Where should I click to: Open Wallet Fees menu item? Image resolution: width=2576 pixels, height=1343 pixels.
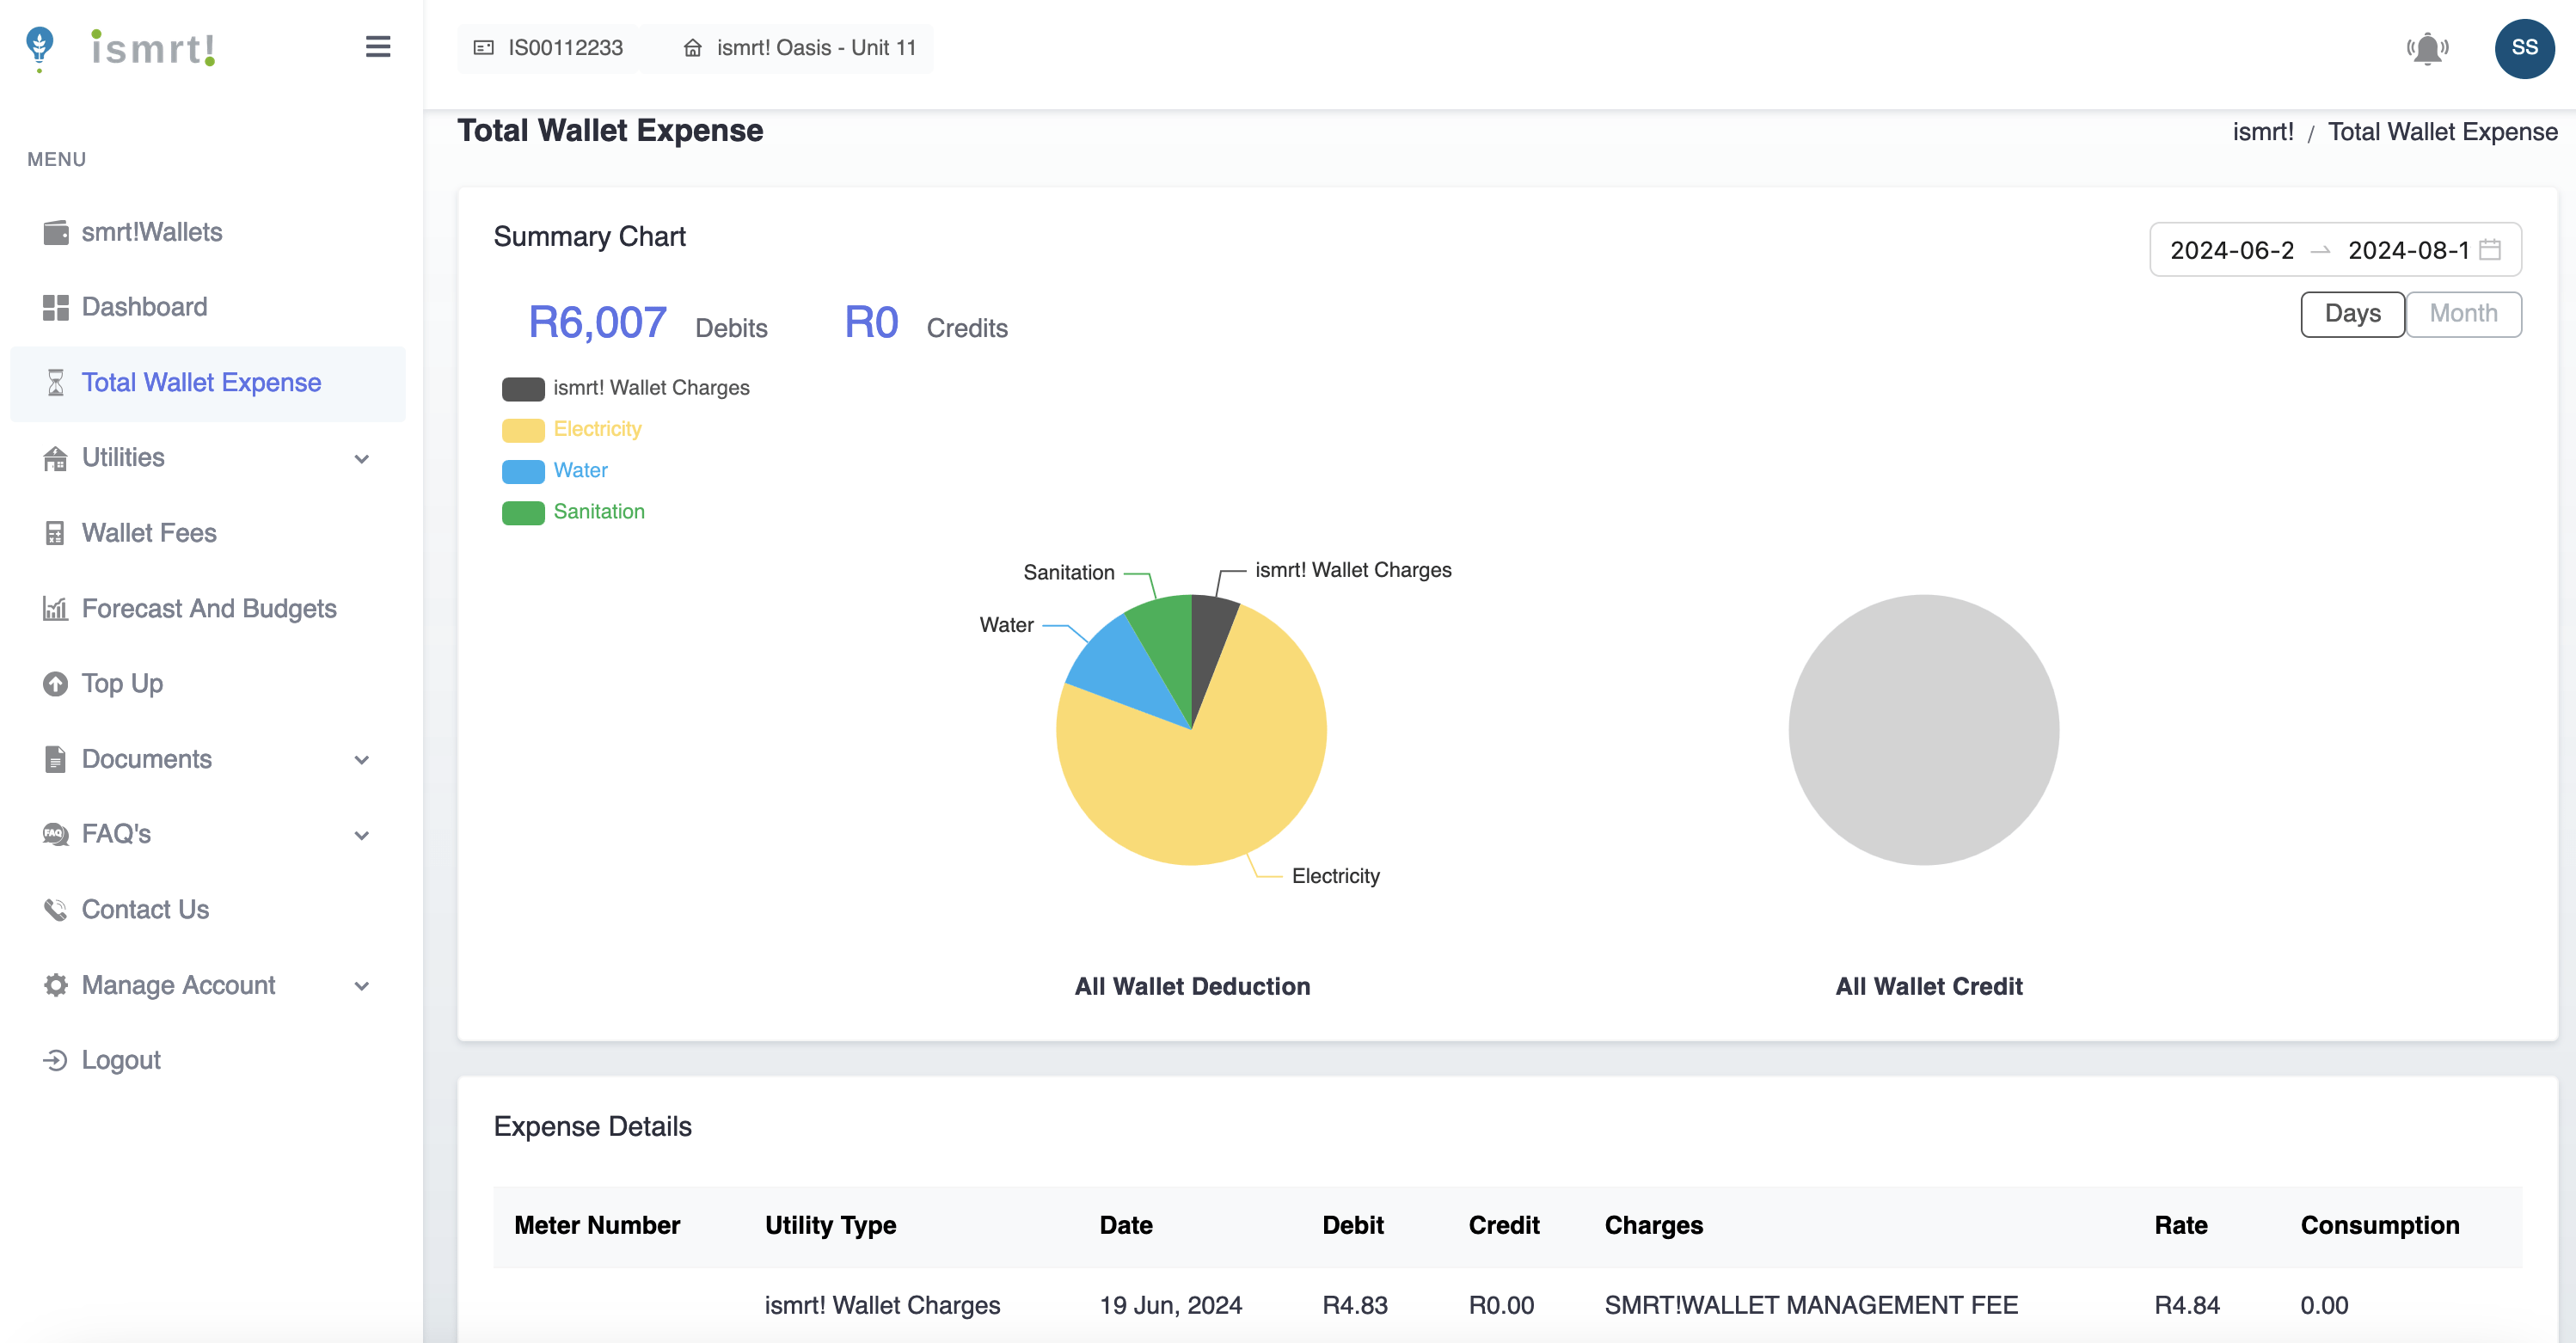pyautogui.click(x=149, y=533)
